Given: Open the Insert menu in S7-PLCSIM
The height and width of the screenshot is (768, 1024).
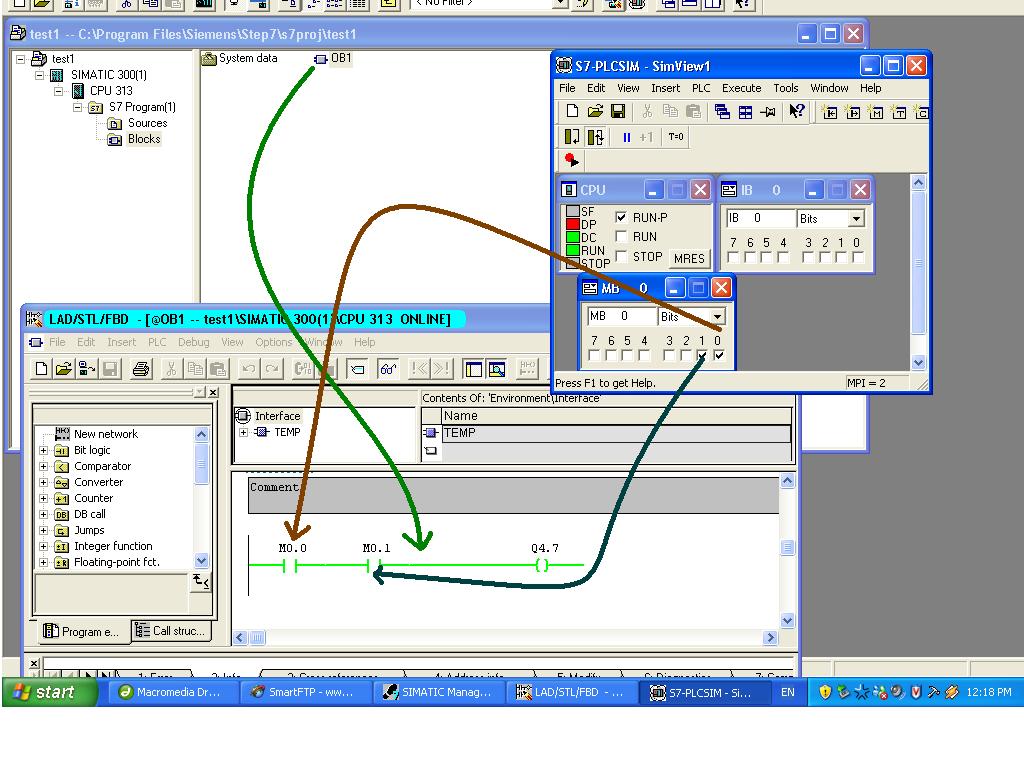Looking at the screenshot, I should point(665,88).
